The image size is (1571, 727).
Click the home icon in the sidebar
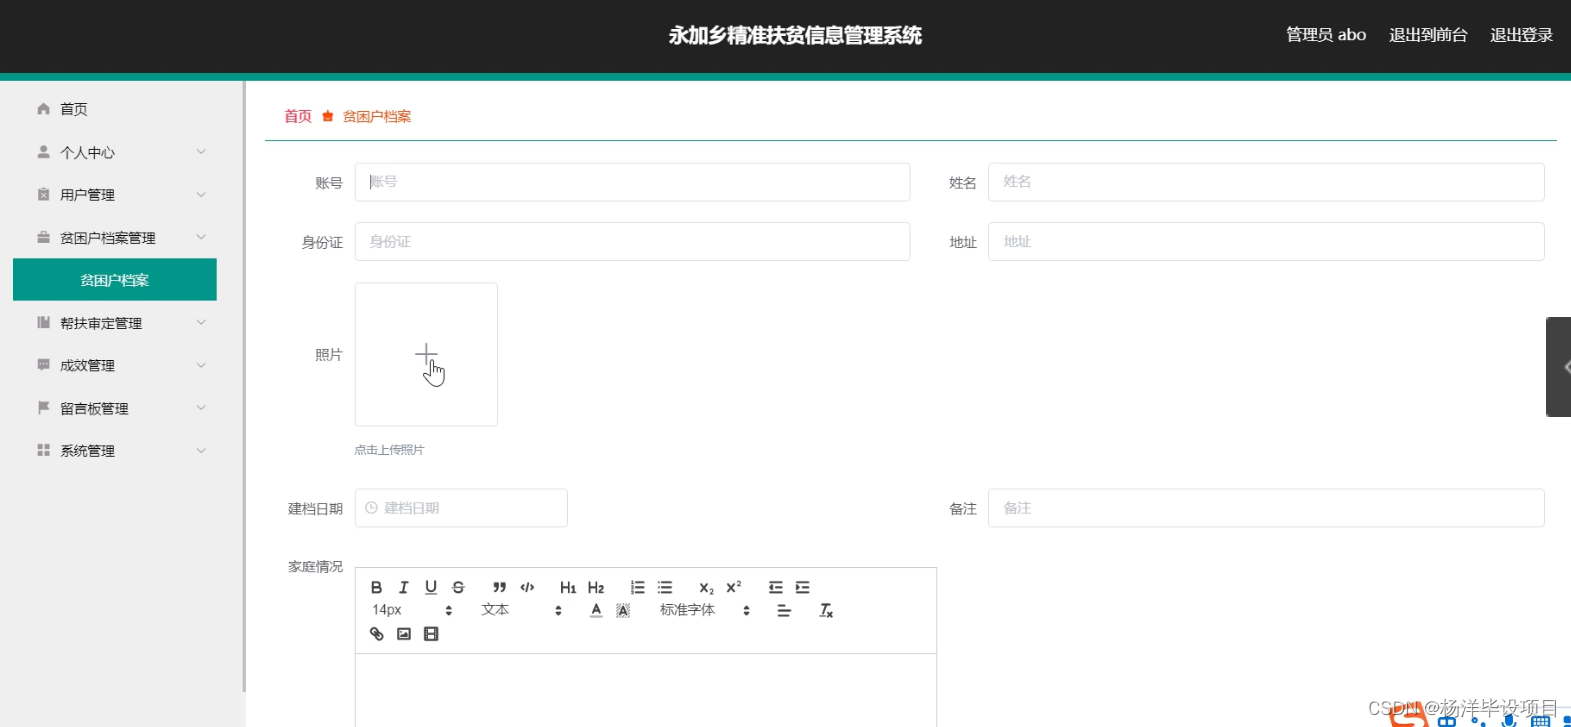pyautogui.click(x=43, y=109)
